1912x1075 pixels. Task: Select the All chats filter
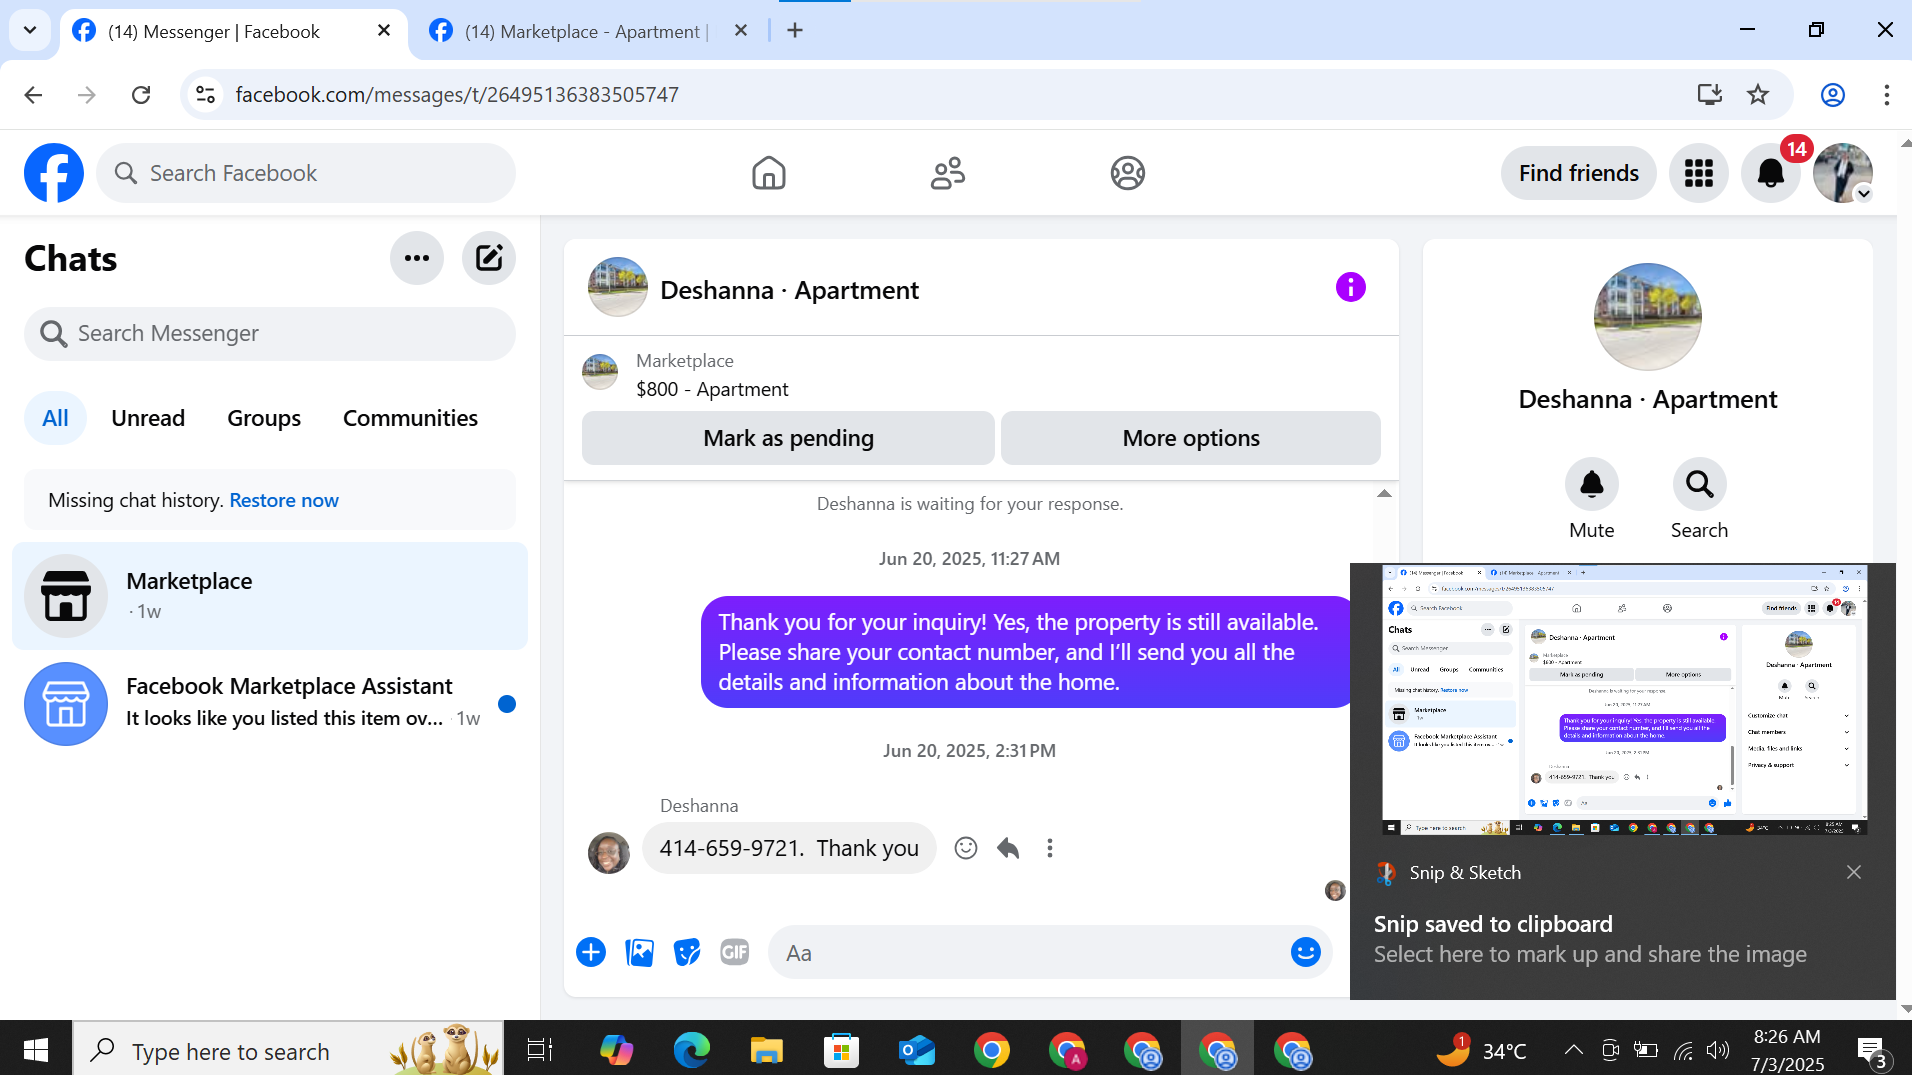55,418
